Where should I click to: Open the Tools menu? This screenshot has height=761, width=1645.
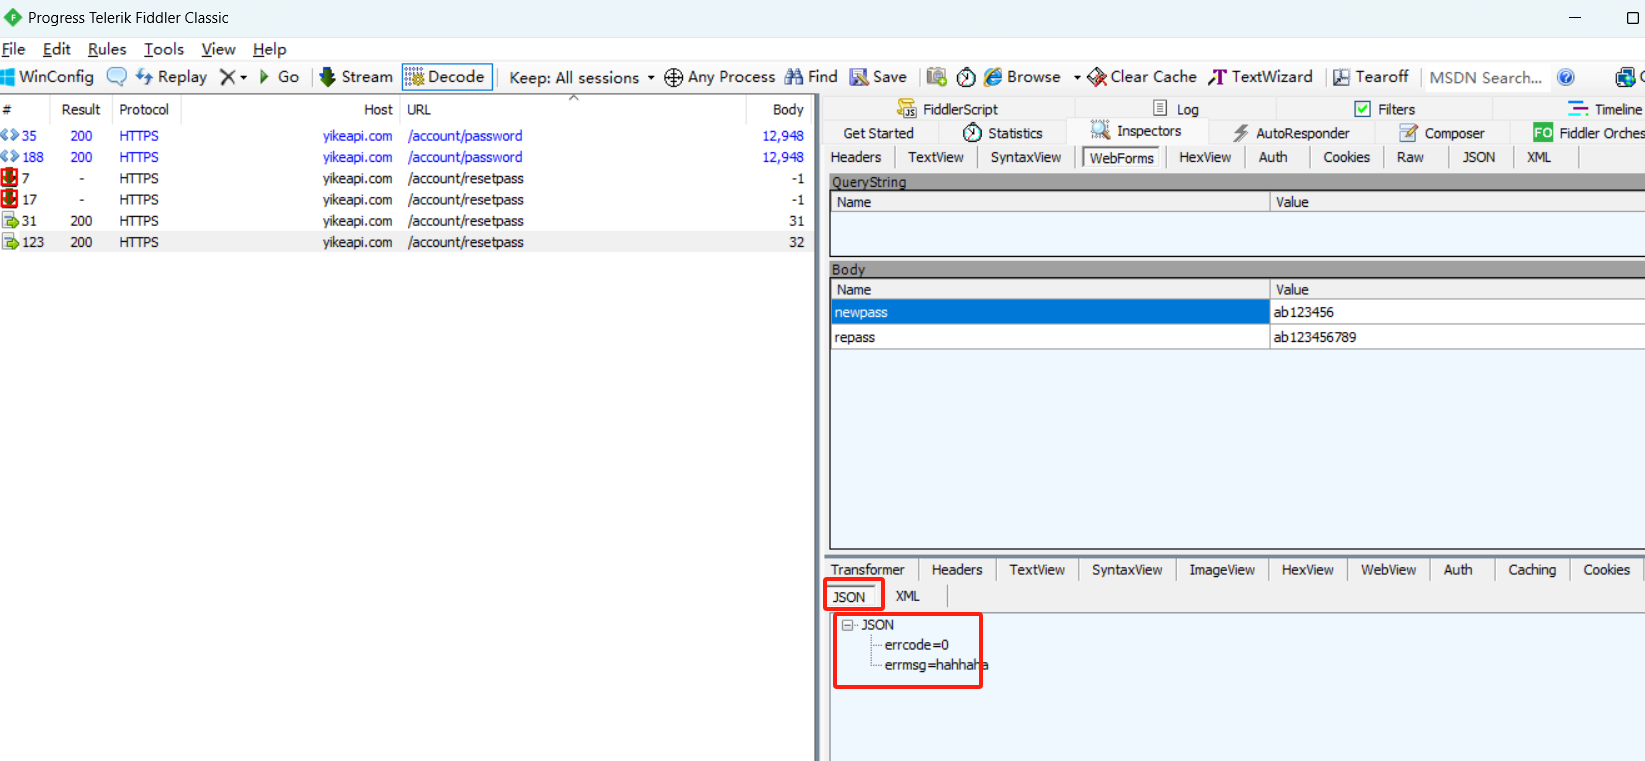(x=164, y=49)
